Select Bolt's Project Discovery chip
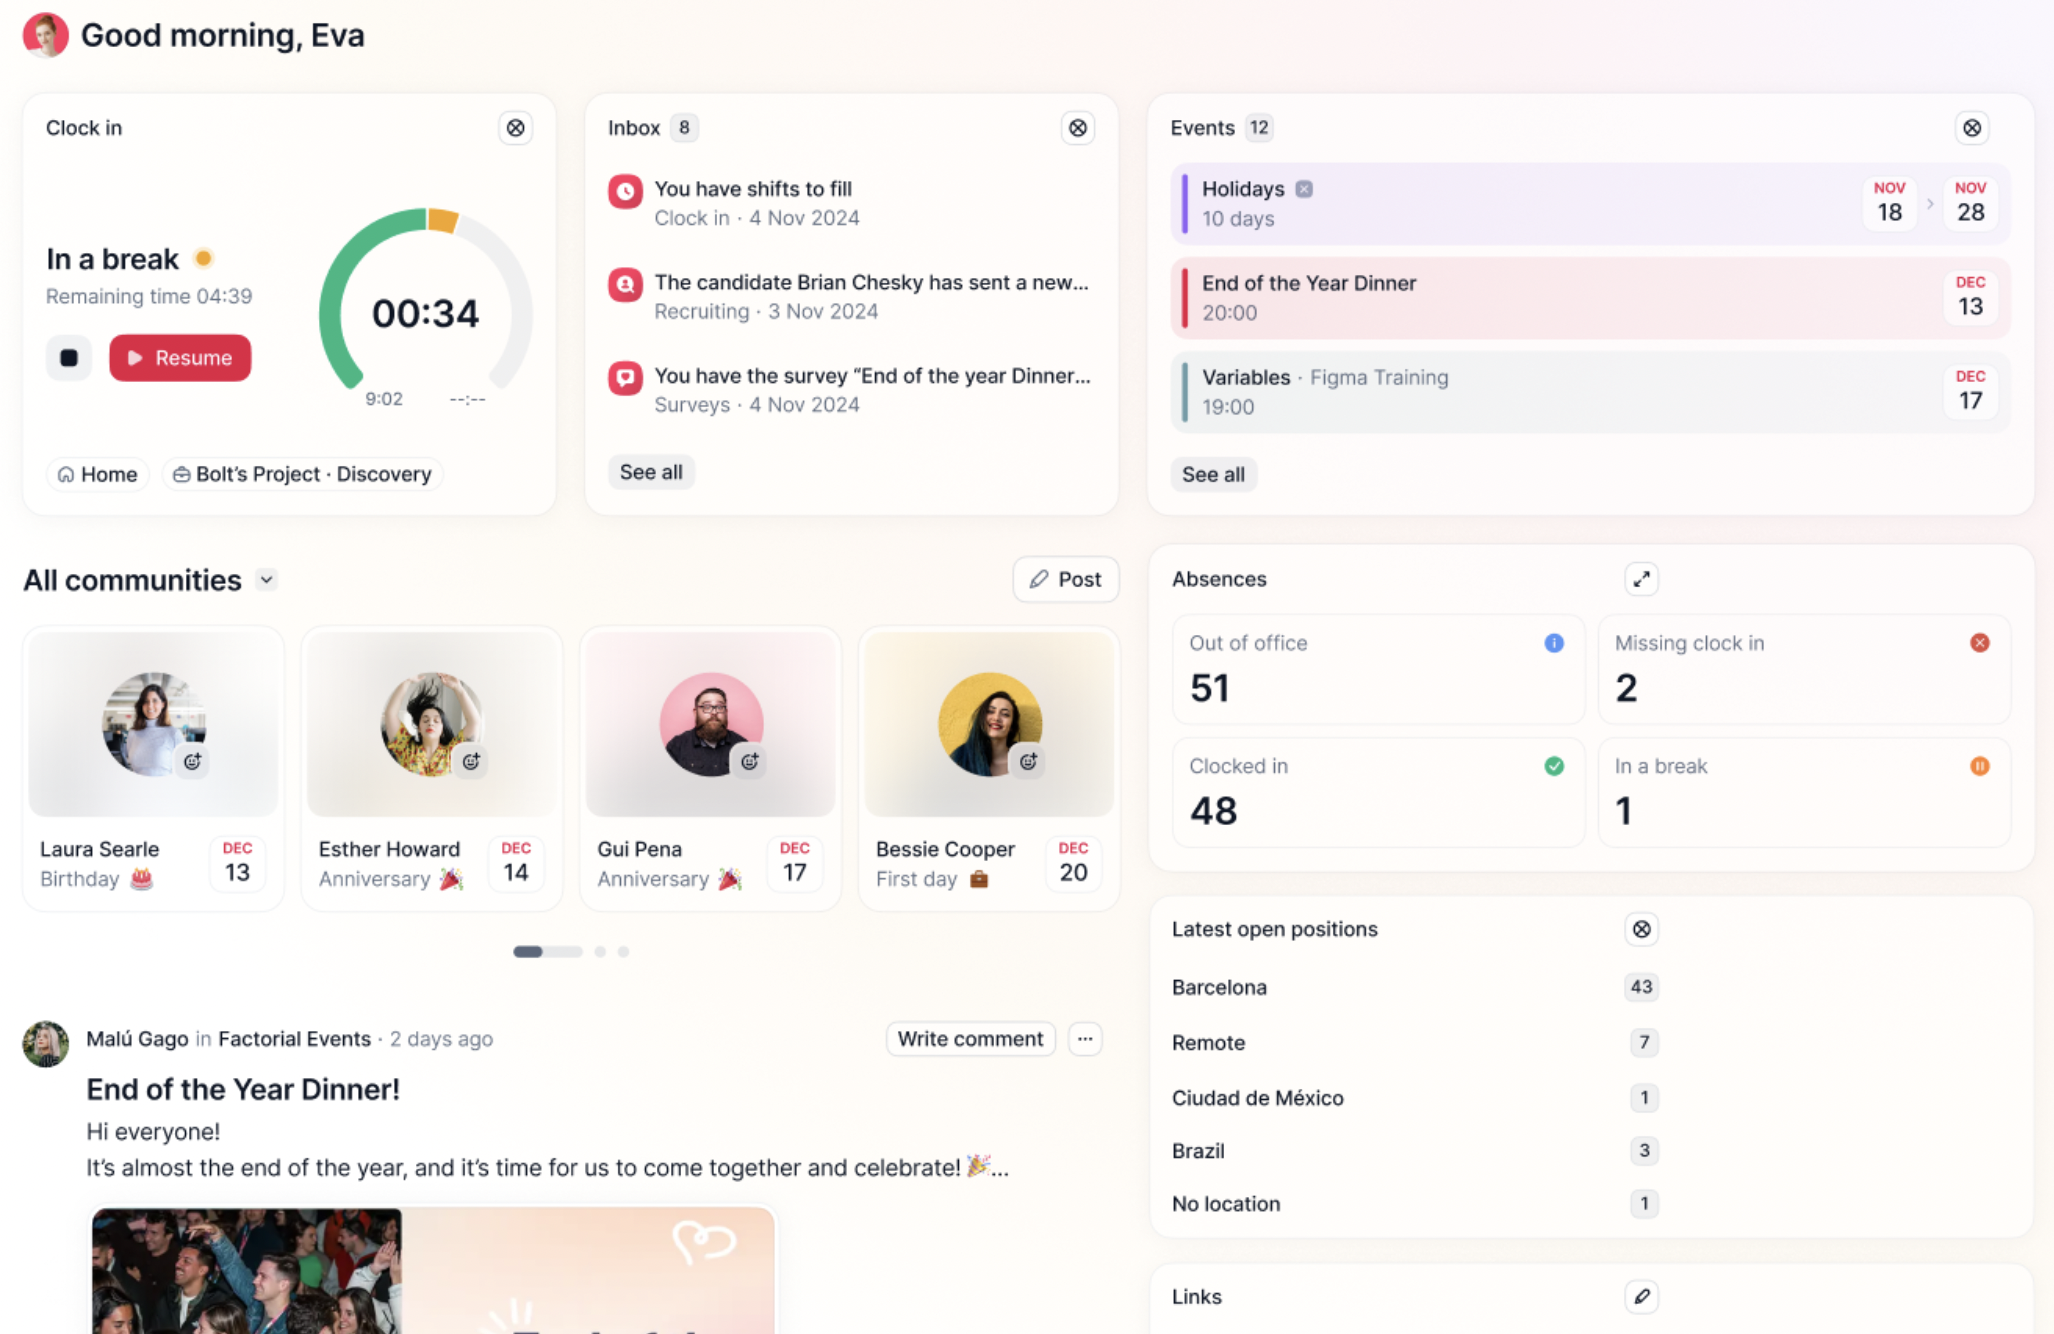This screenshot has width=2054, height=1334. click(302, 474)
